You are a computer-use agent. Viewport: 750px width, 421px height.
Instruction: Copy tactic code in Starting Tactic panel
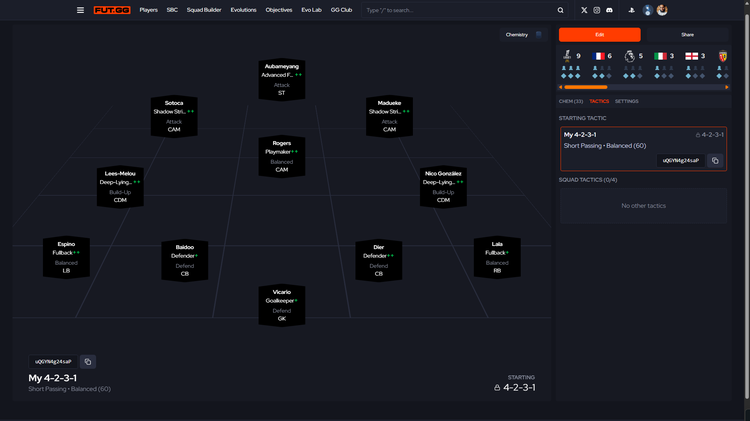715,160
